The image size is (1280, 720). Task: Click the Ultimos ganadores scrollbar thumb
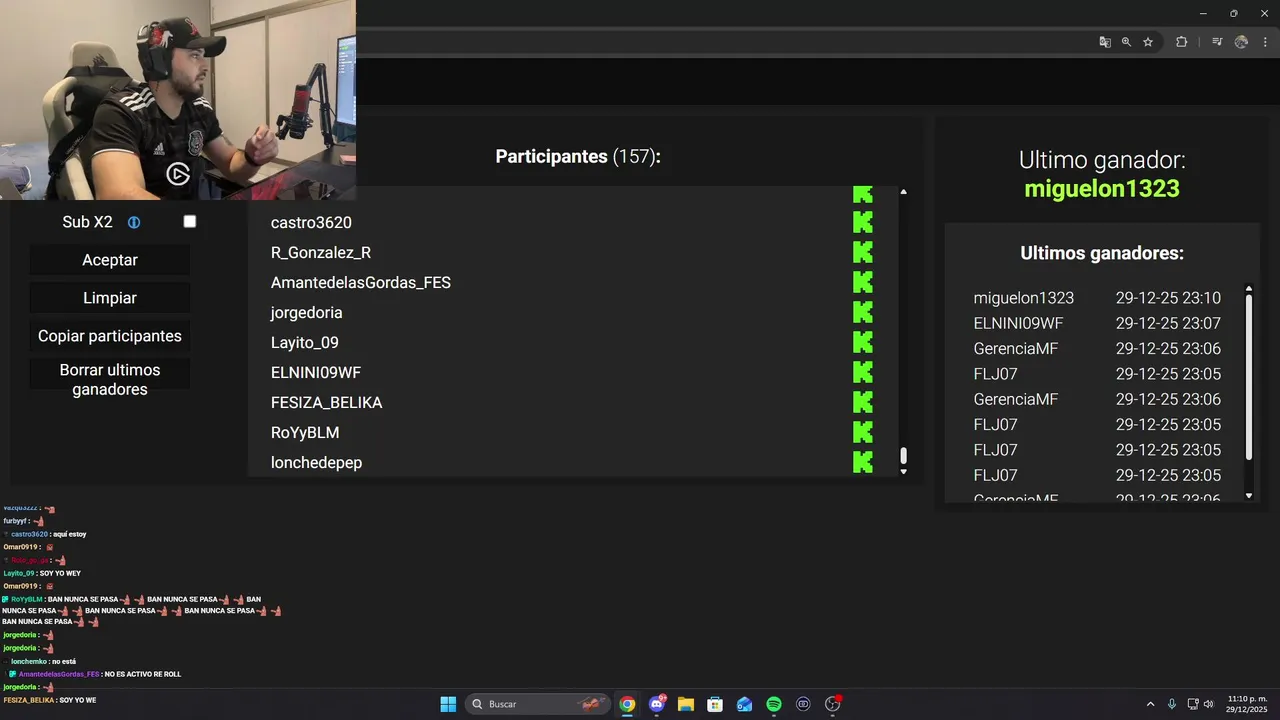coord(1248,378)
